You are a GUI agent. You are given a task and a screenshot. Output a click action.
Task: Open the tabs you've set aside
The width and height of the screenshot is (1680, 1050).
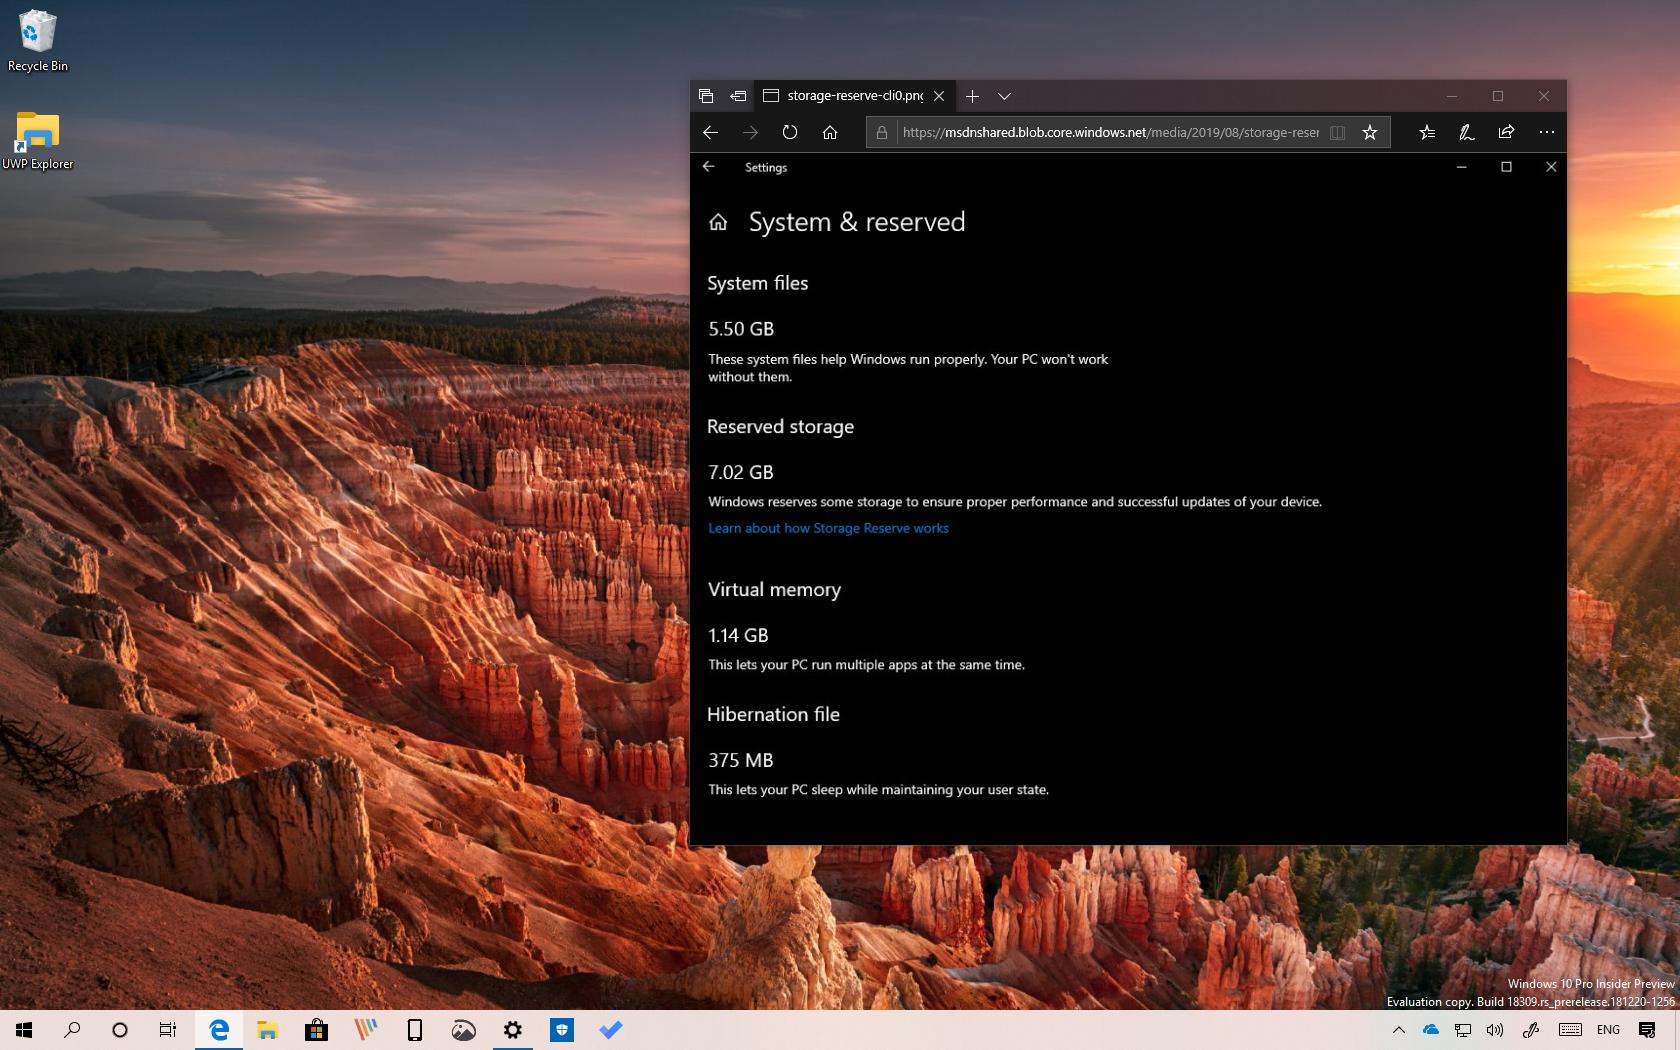[x=706, y=96]
